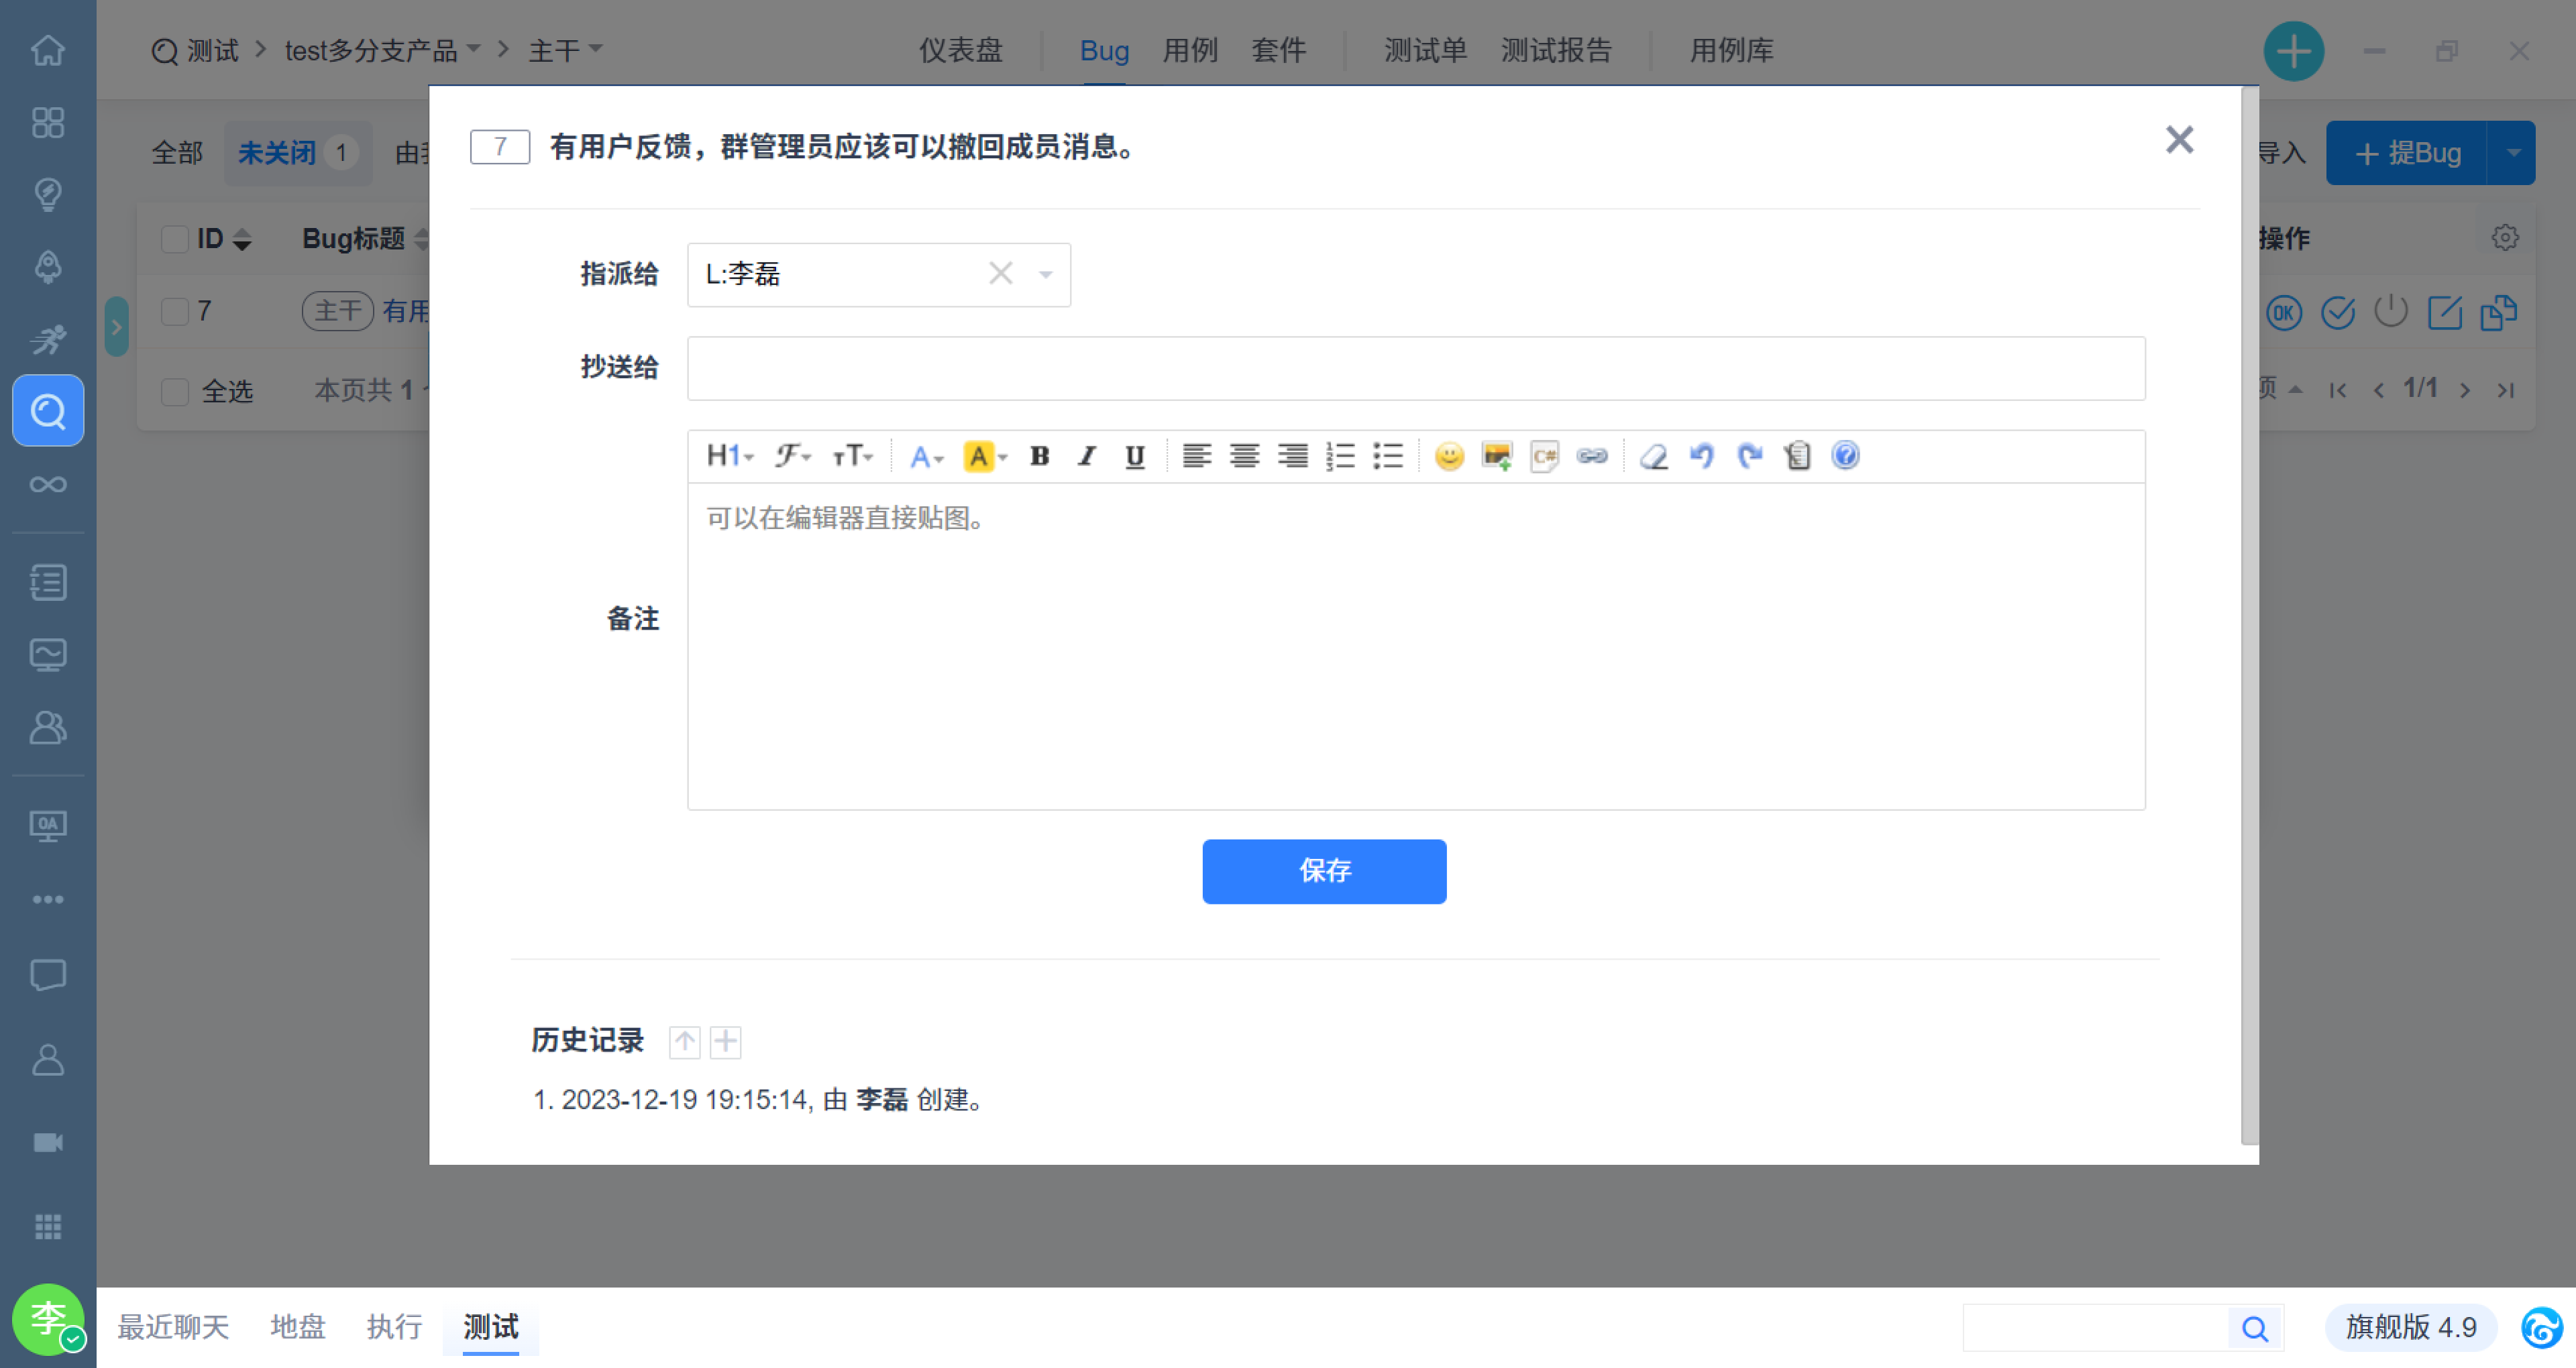Open the font family dropdown
Screen dimensions: 2576x1368
793,456
